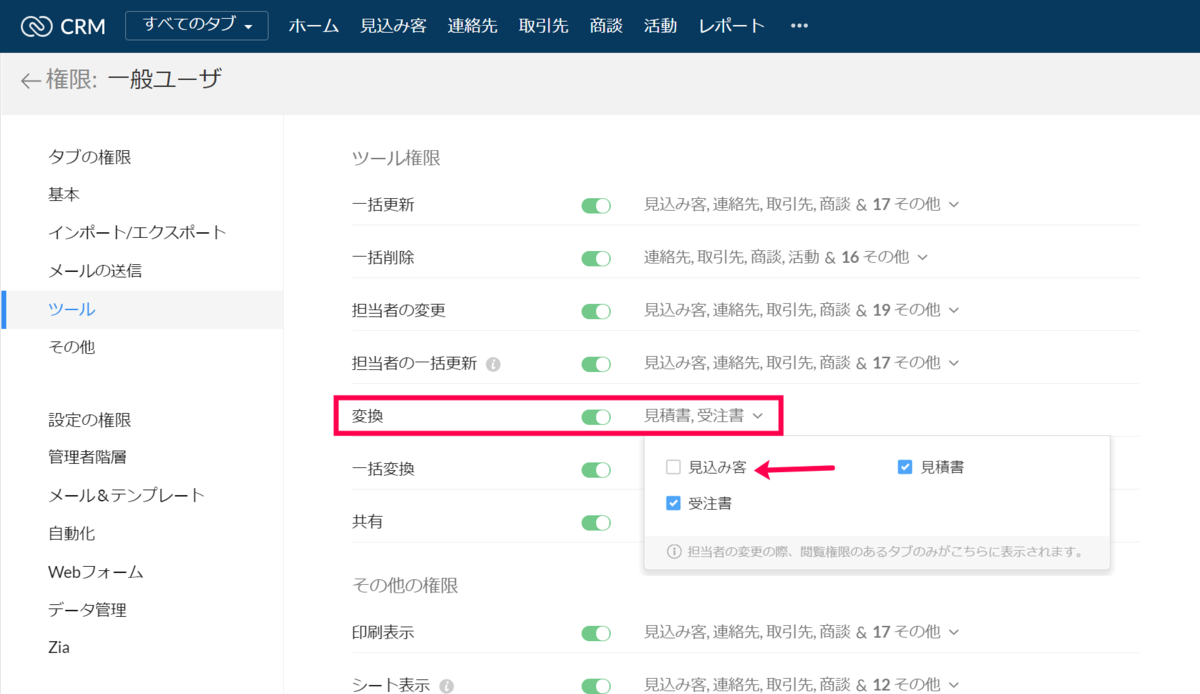Toggle the 担当者の一括更新 switch

coord(596,364)
